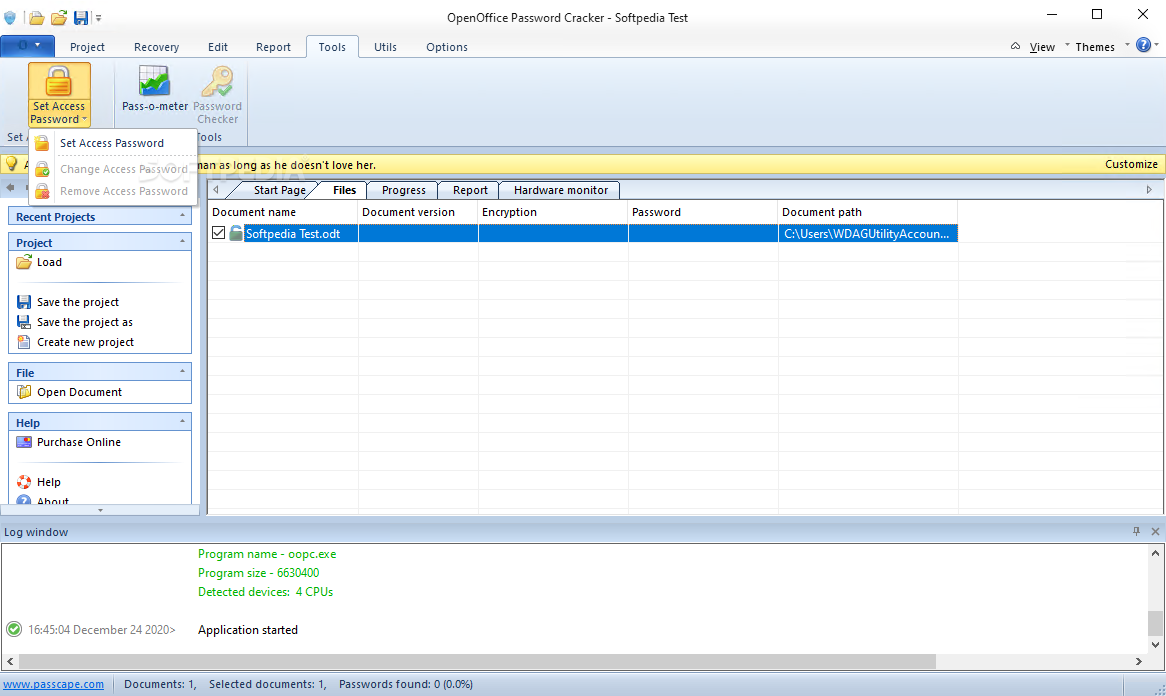This screenshot has height=696, width=1166.
Task: Click the second open-folder icon in quick access toolbar
Action: click(x=59, y=17)
